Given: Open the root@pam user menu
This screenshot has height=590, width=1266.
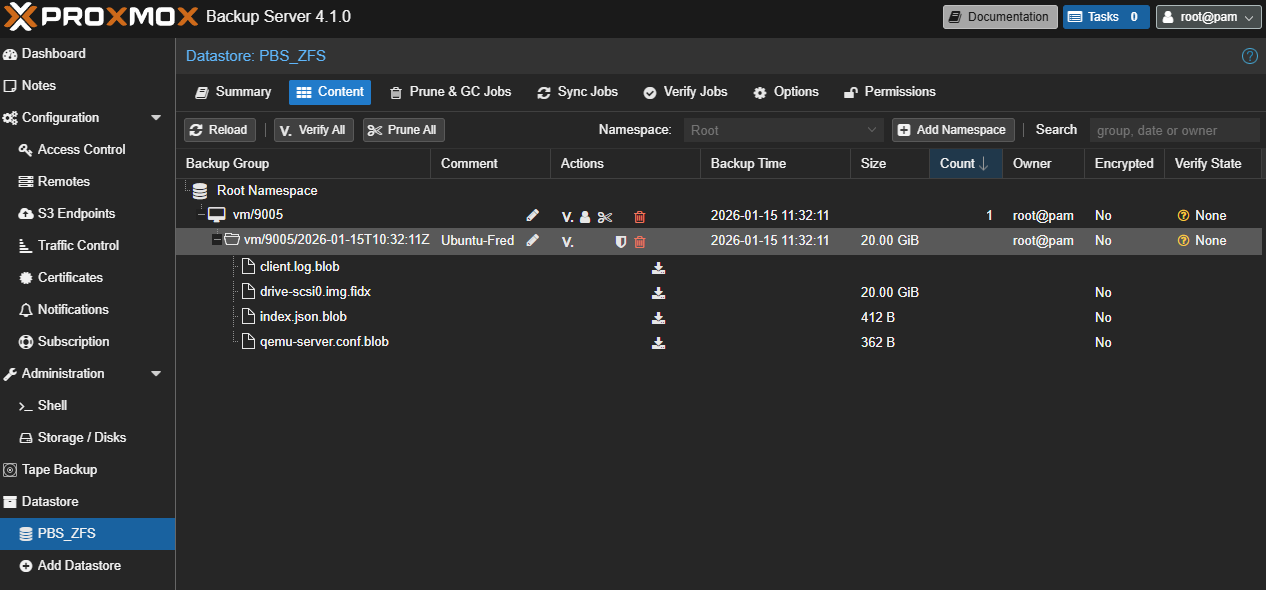Looking at the screenshot, I should click(x=1208, y=17).
